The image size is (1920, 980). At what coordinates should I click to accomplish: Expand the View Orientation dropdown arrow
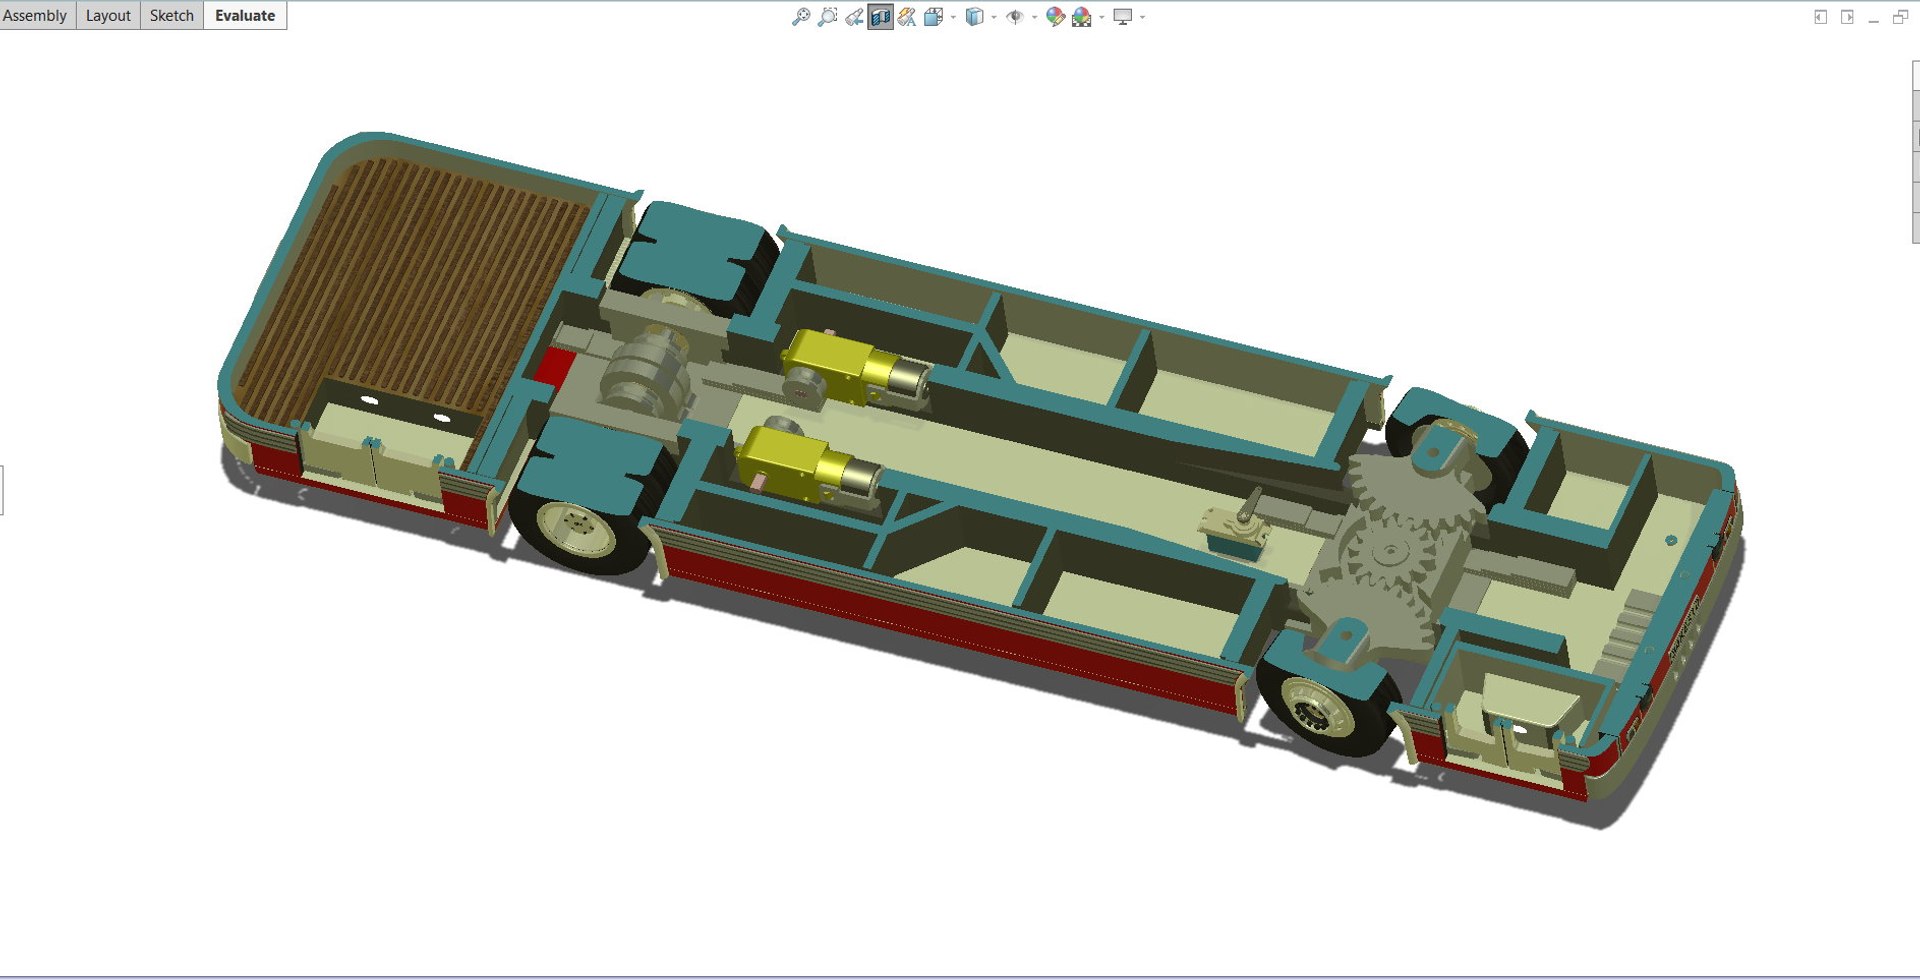click(953, 17)
